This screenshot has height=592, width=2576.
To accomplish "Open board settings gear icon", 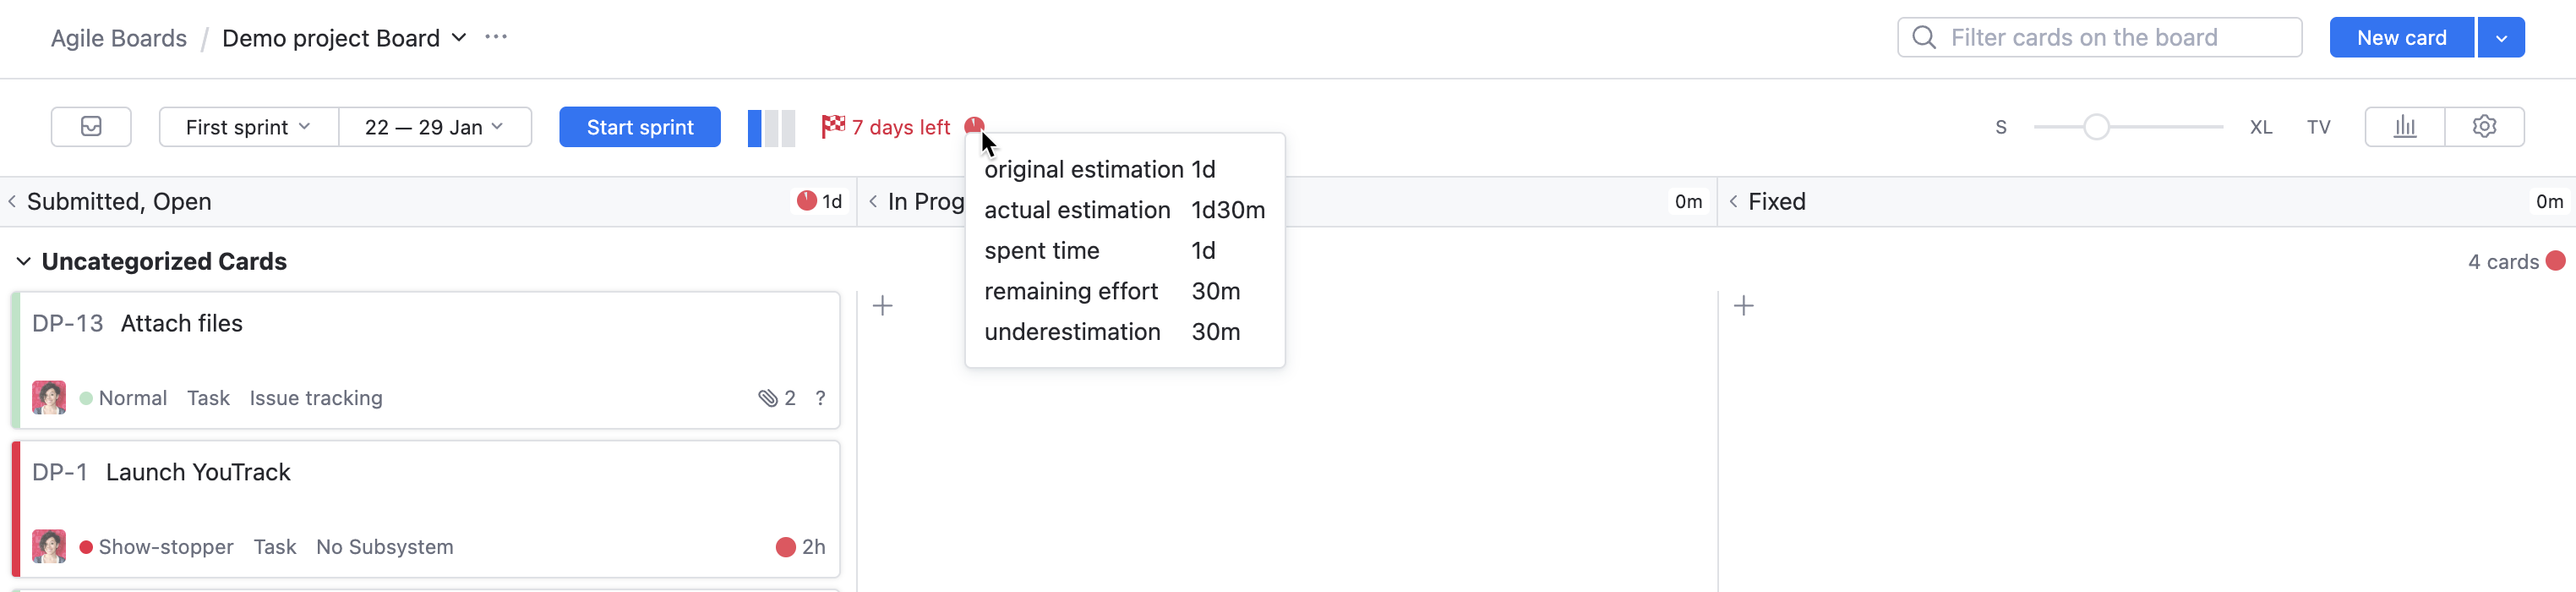I will [2484, 127].
